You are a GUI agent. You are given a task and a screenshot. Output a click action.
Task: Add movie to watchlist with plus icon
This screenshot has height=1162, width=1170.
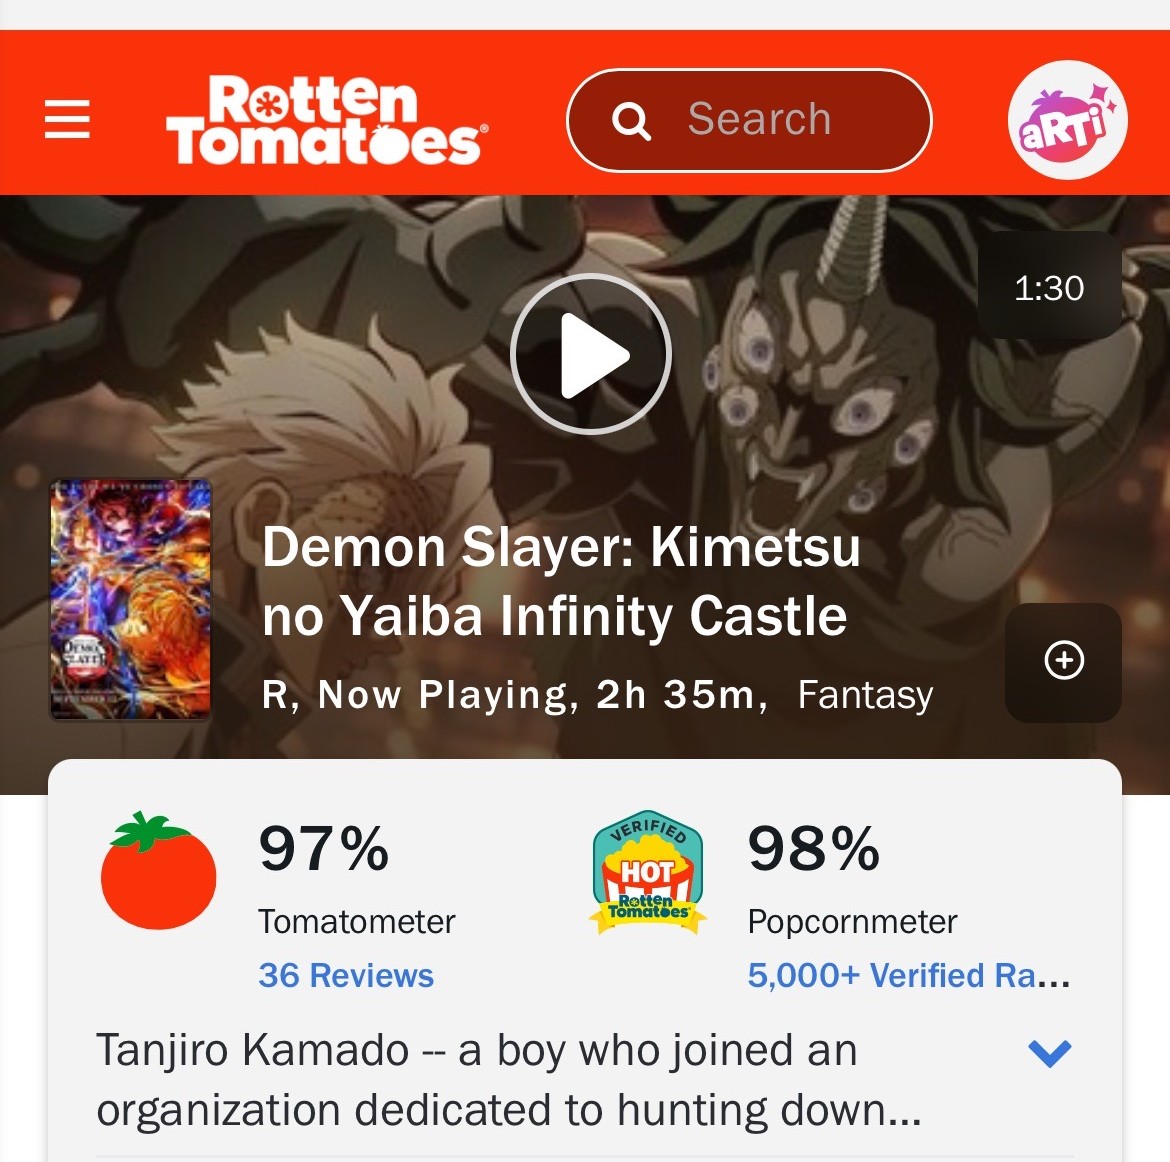[1063, 662]
